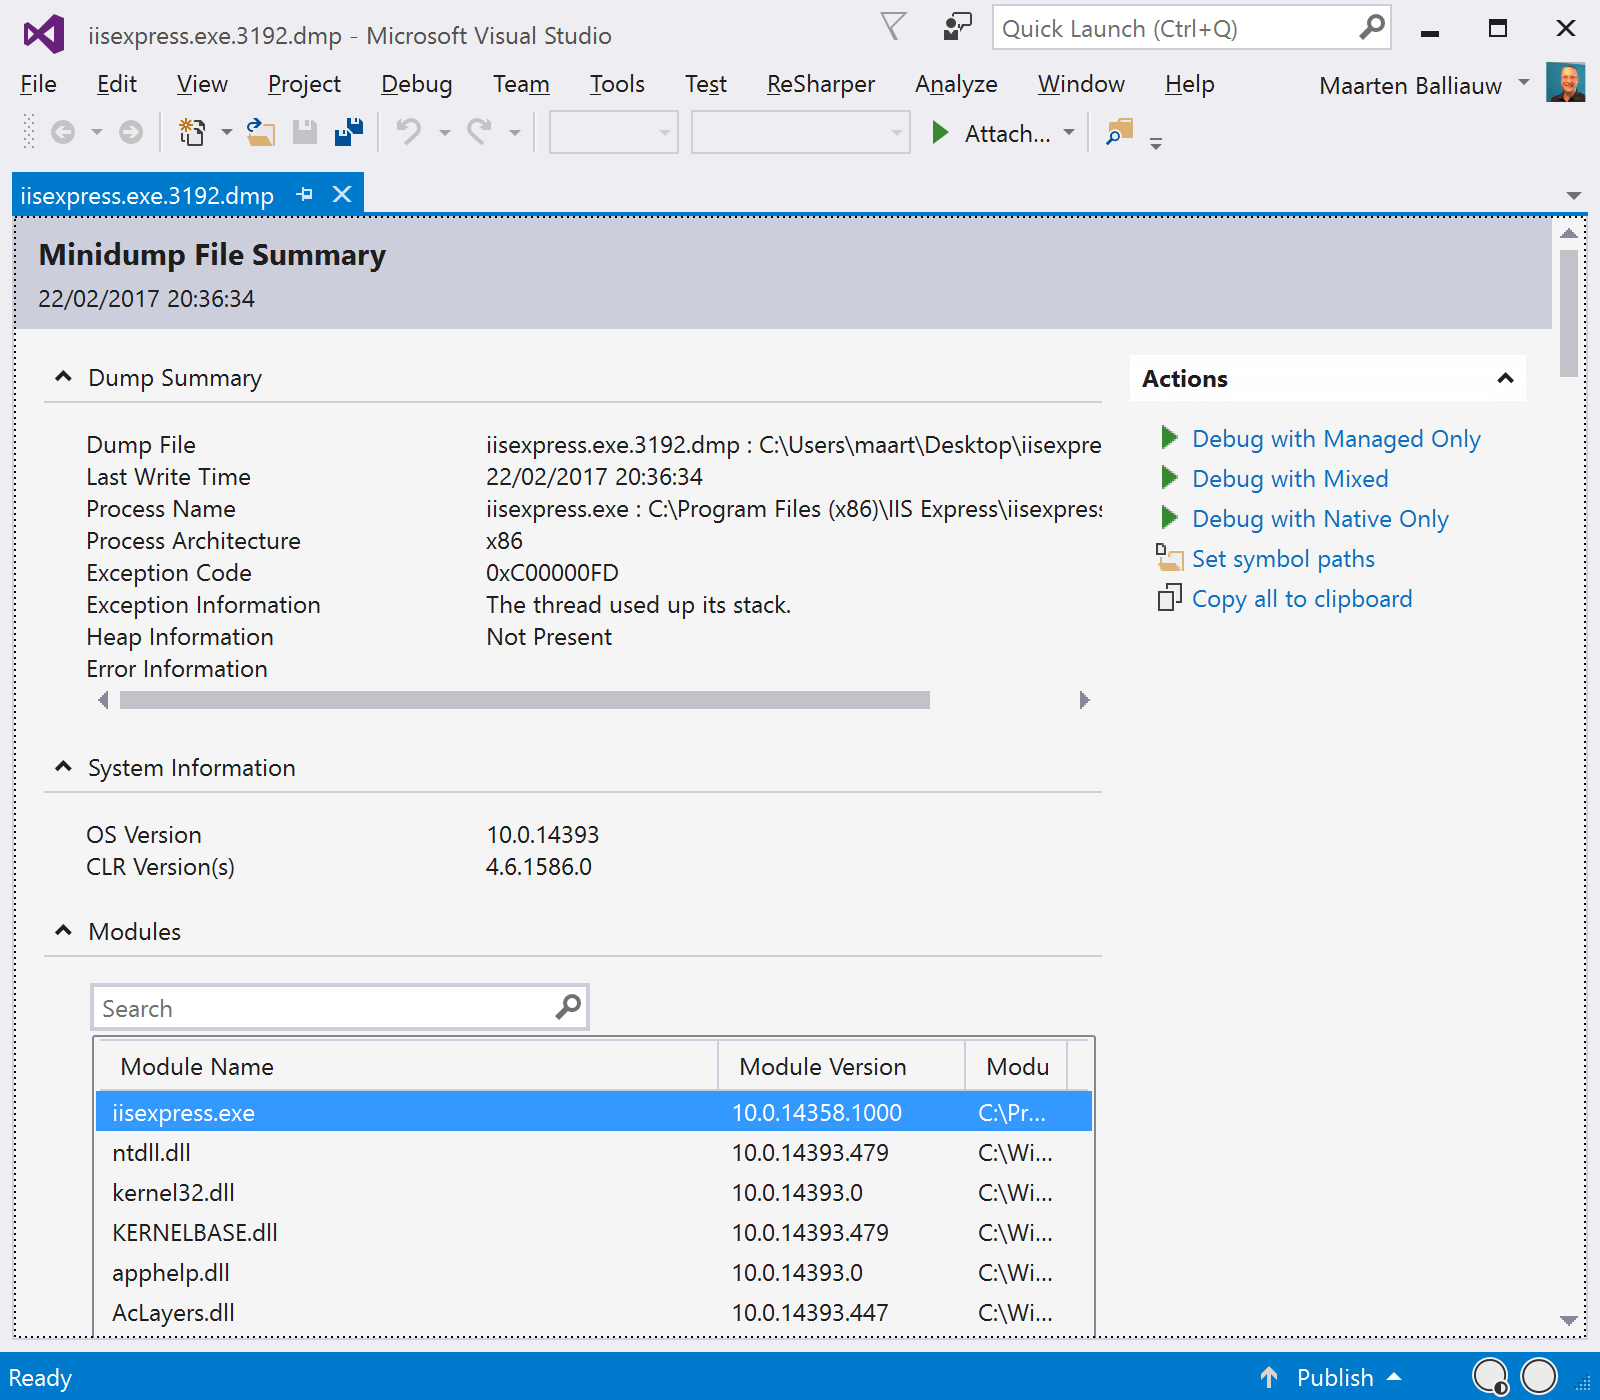1600x1400 pixels.
Task: Collapse the System Information section
Action: click(63, 767)
